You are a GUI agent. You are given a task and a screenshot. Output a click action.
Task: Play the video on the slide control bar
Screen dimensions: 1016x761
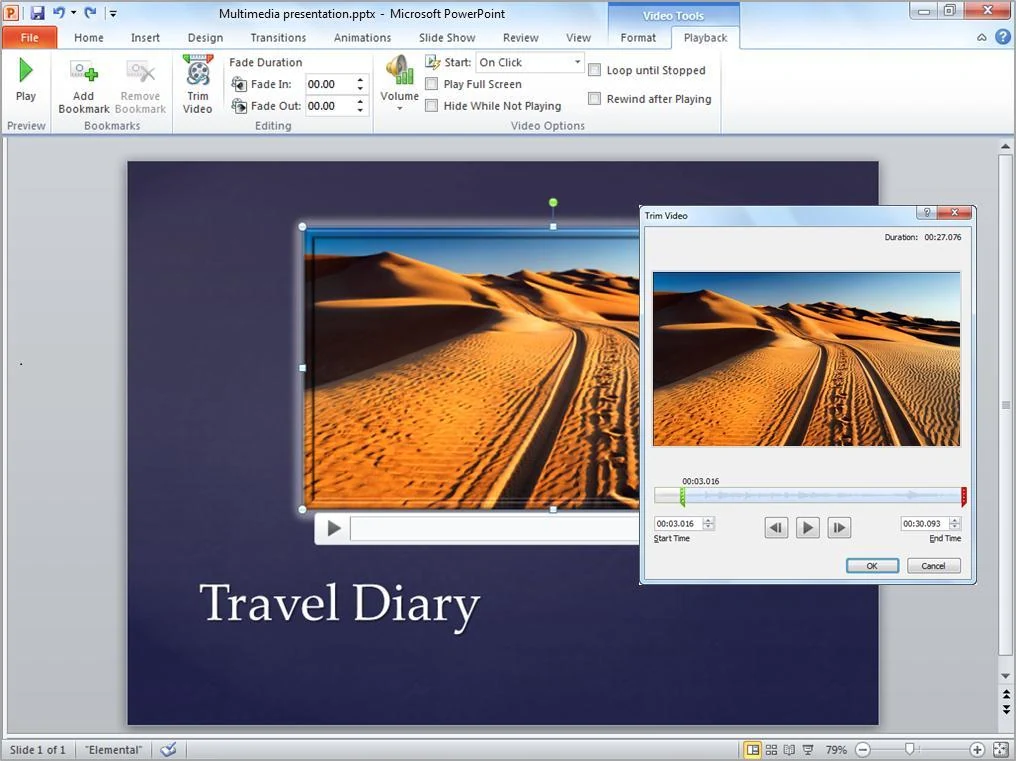[334, 528]
